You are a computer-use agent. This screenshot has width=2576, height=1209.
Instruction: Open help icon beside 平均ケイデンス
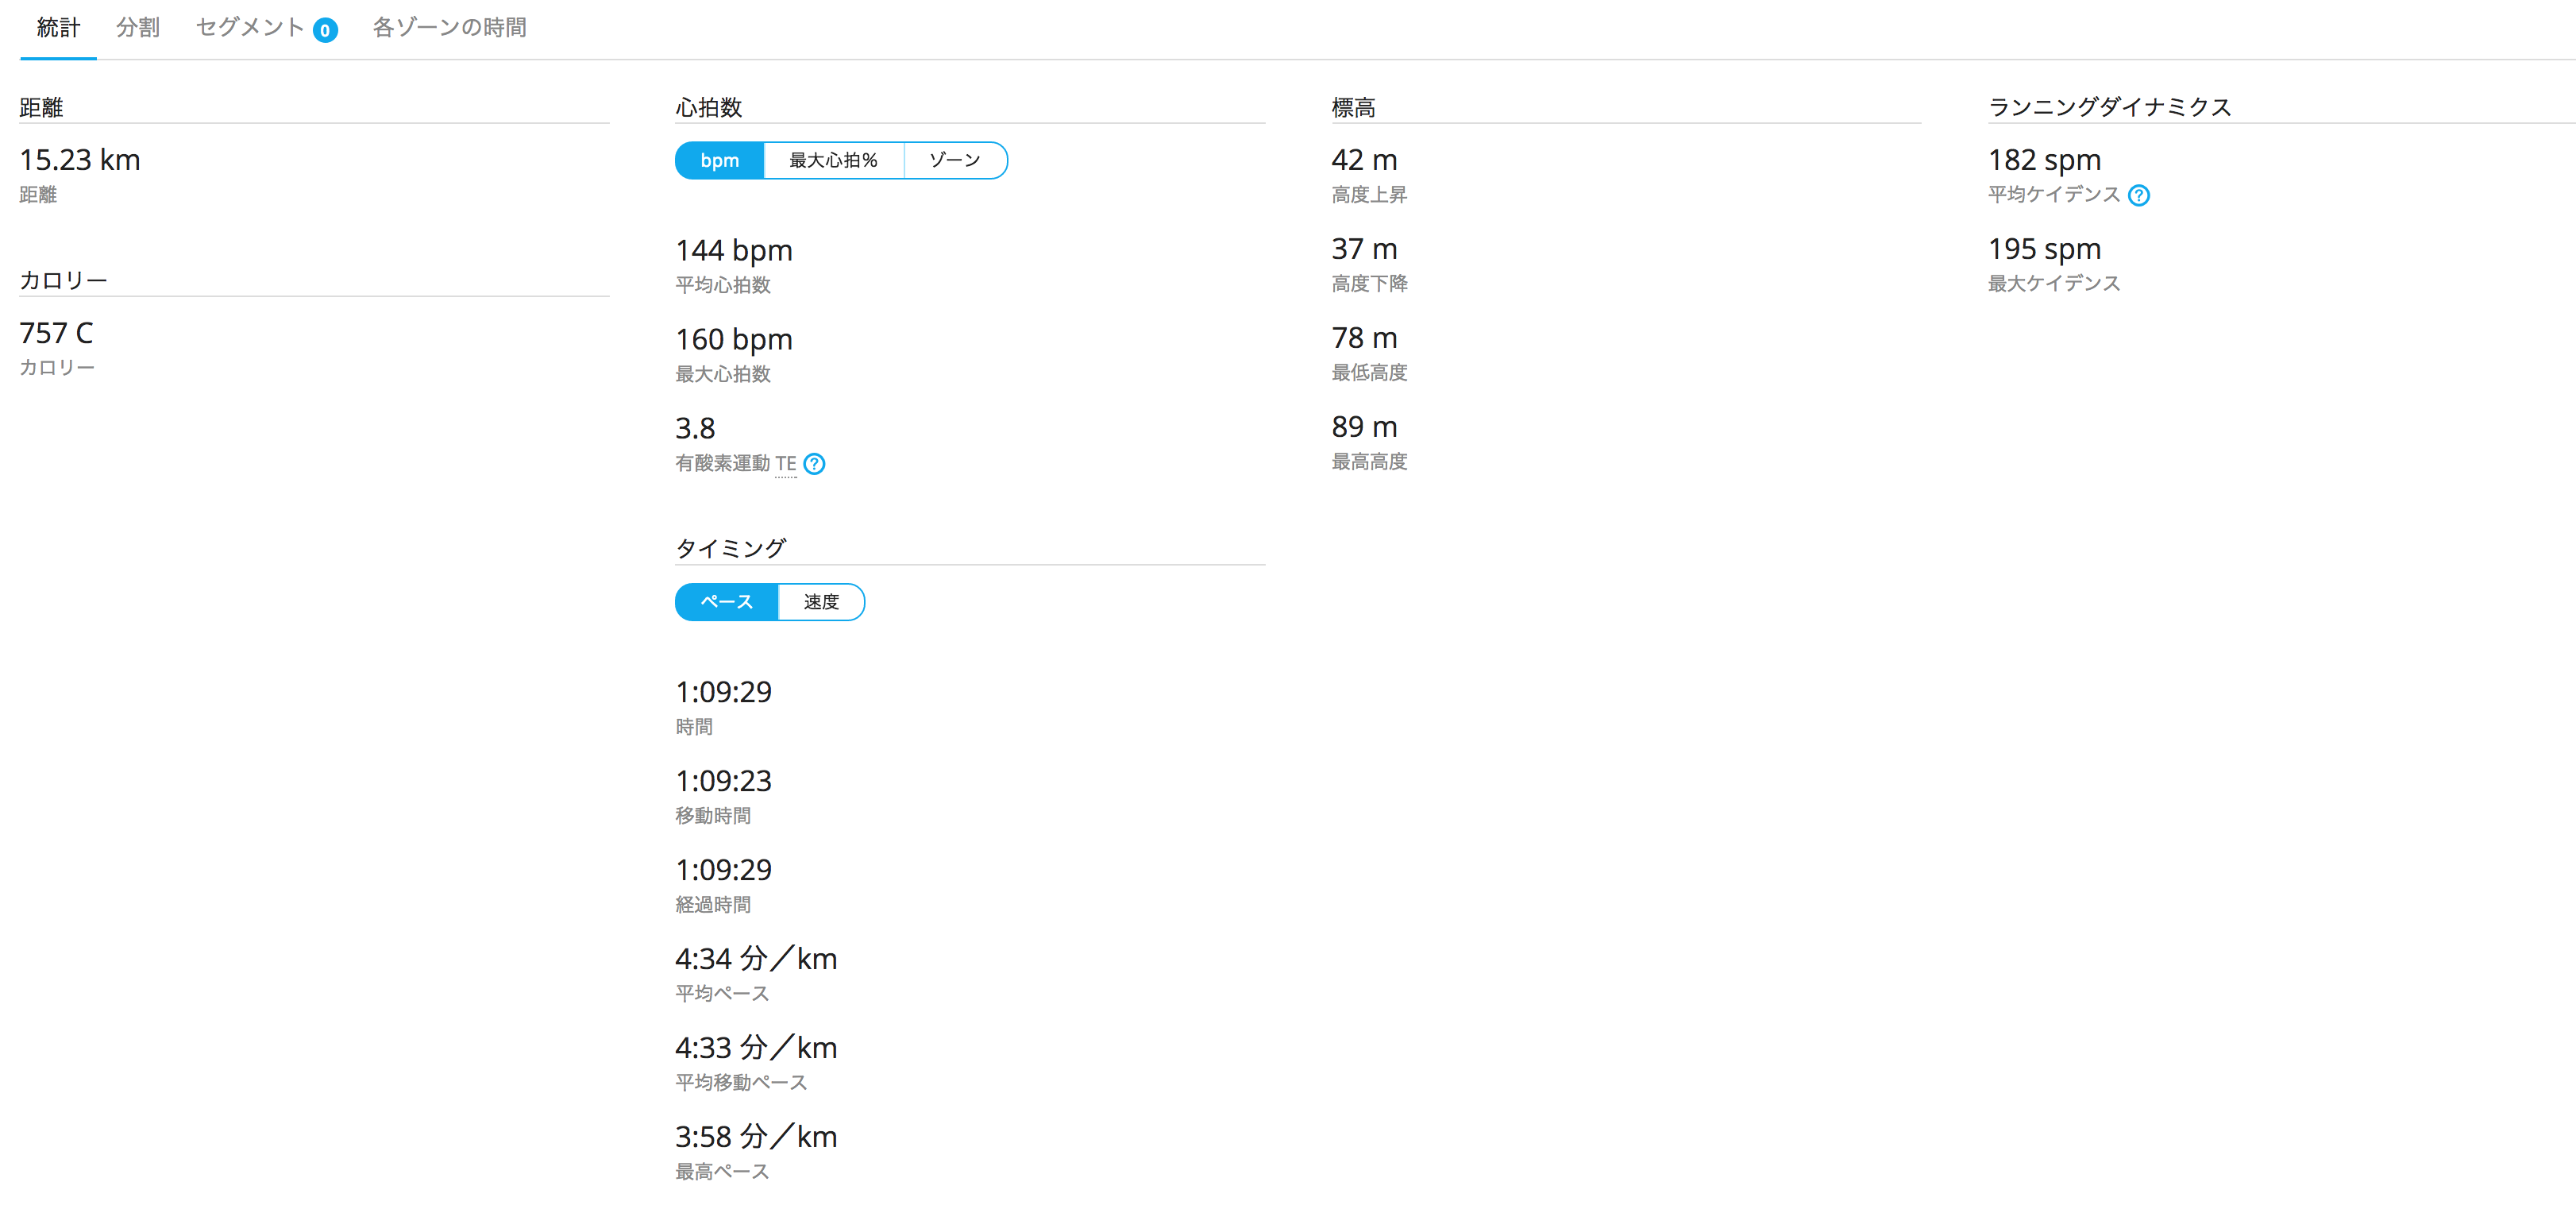click(2138, 195)
